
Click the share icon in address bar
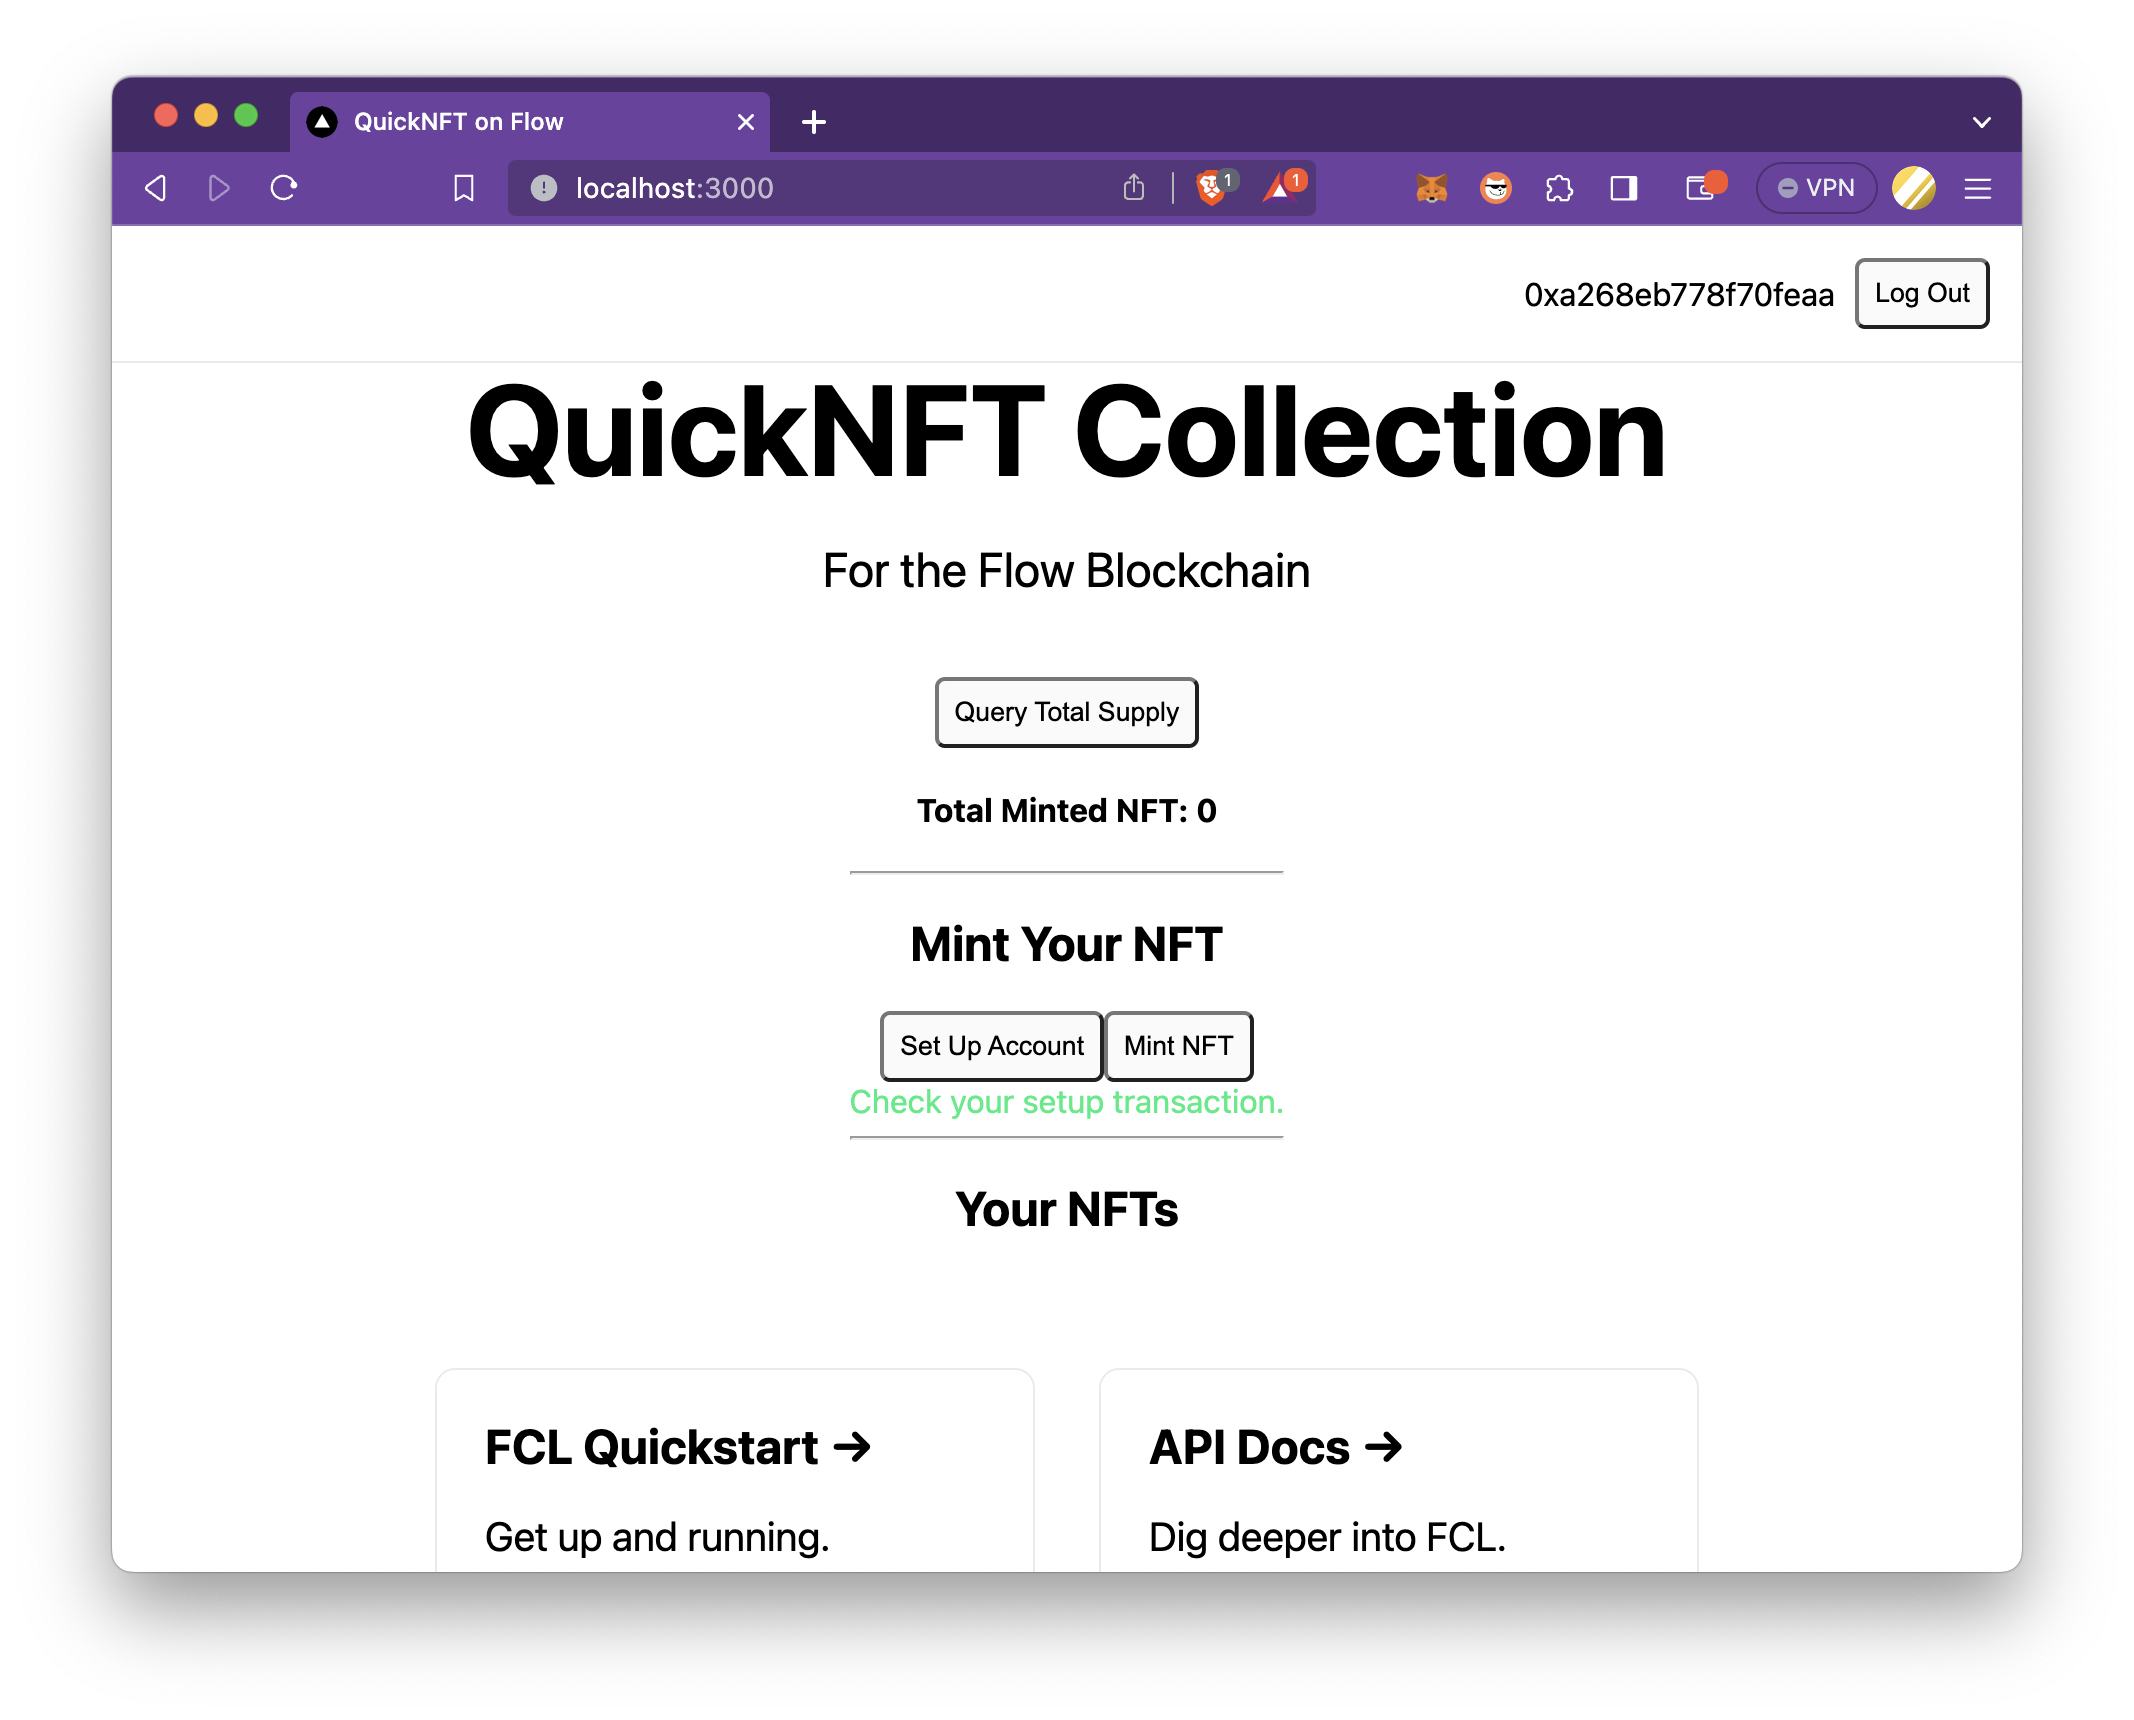tap(1133, 188)
